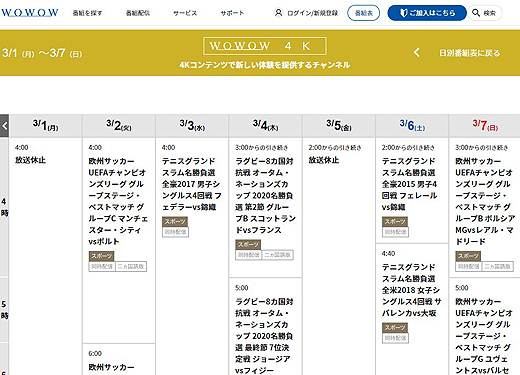The height and width of the screenshot is (375, 520).
Task: Click the スポーツ tag under ボルシアMGvsレアル・マドリード
Action: point(468,256)
